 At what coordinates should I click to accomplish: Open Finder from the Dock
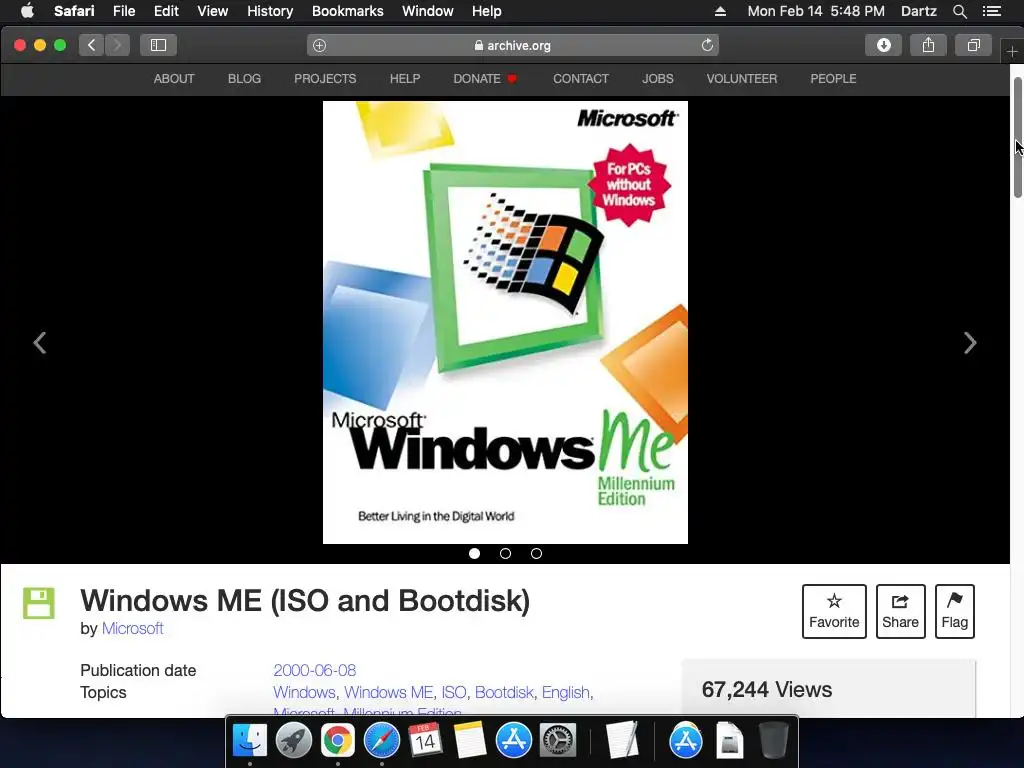tap(249, 741)
